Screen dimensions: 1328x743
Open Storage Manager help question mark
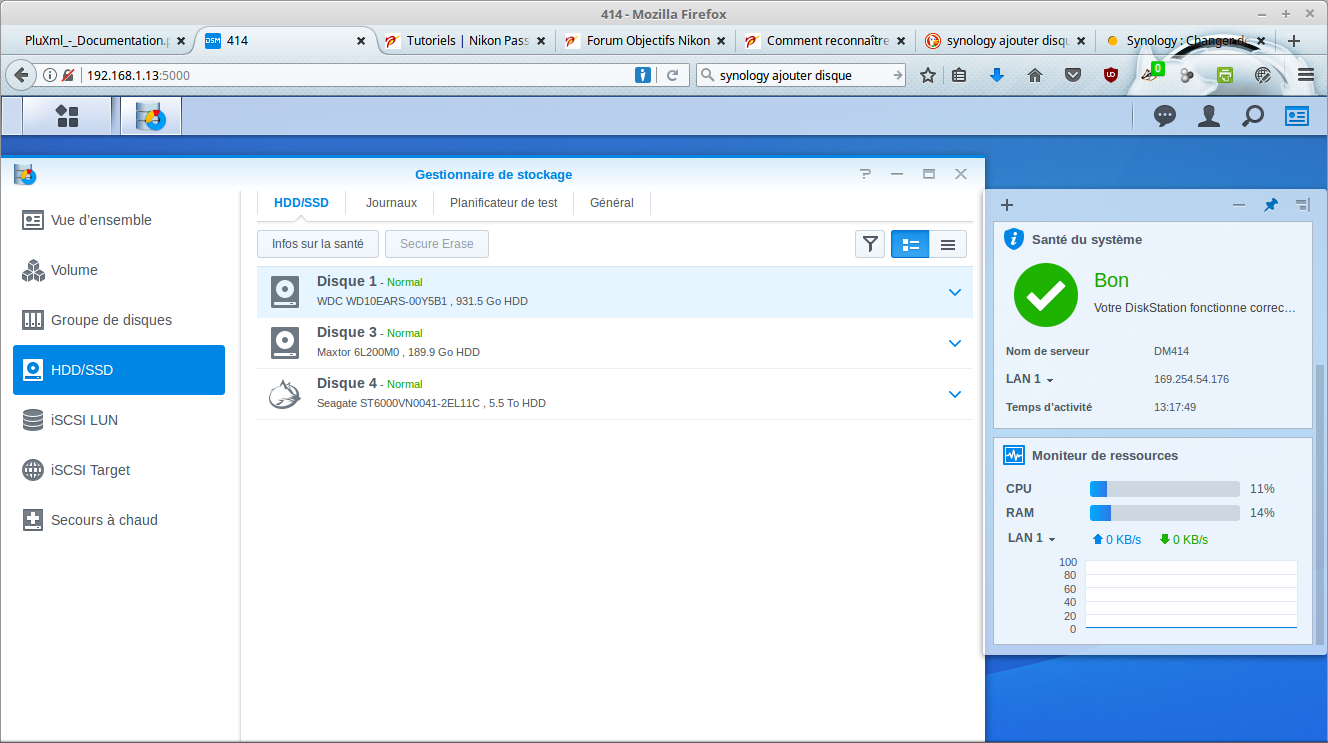(x=865, y=174)
